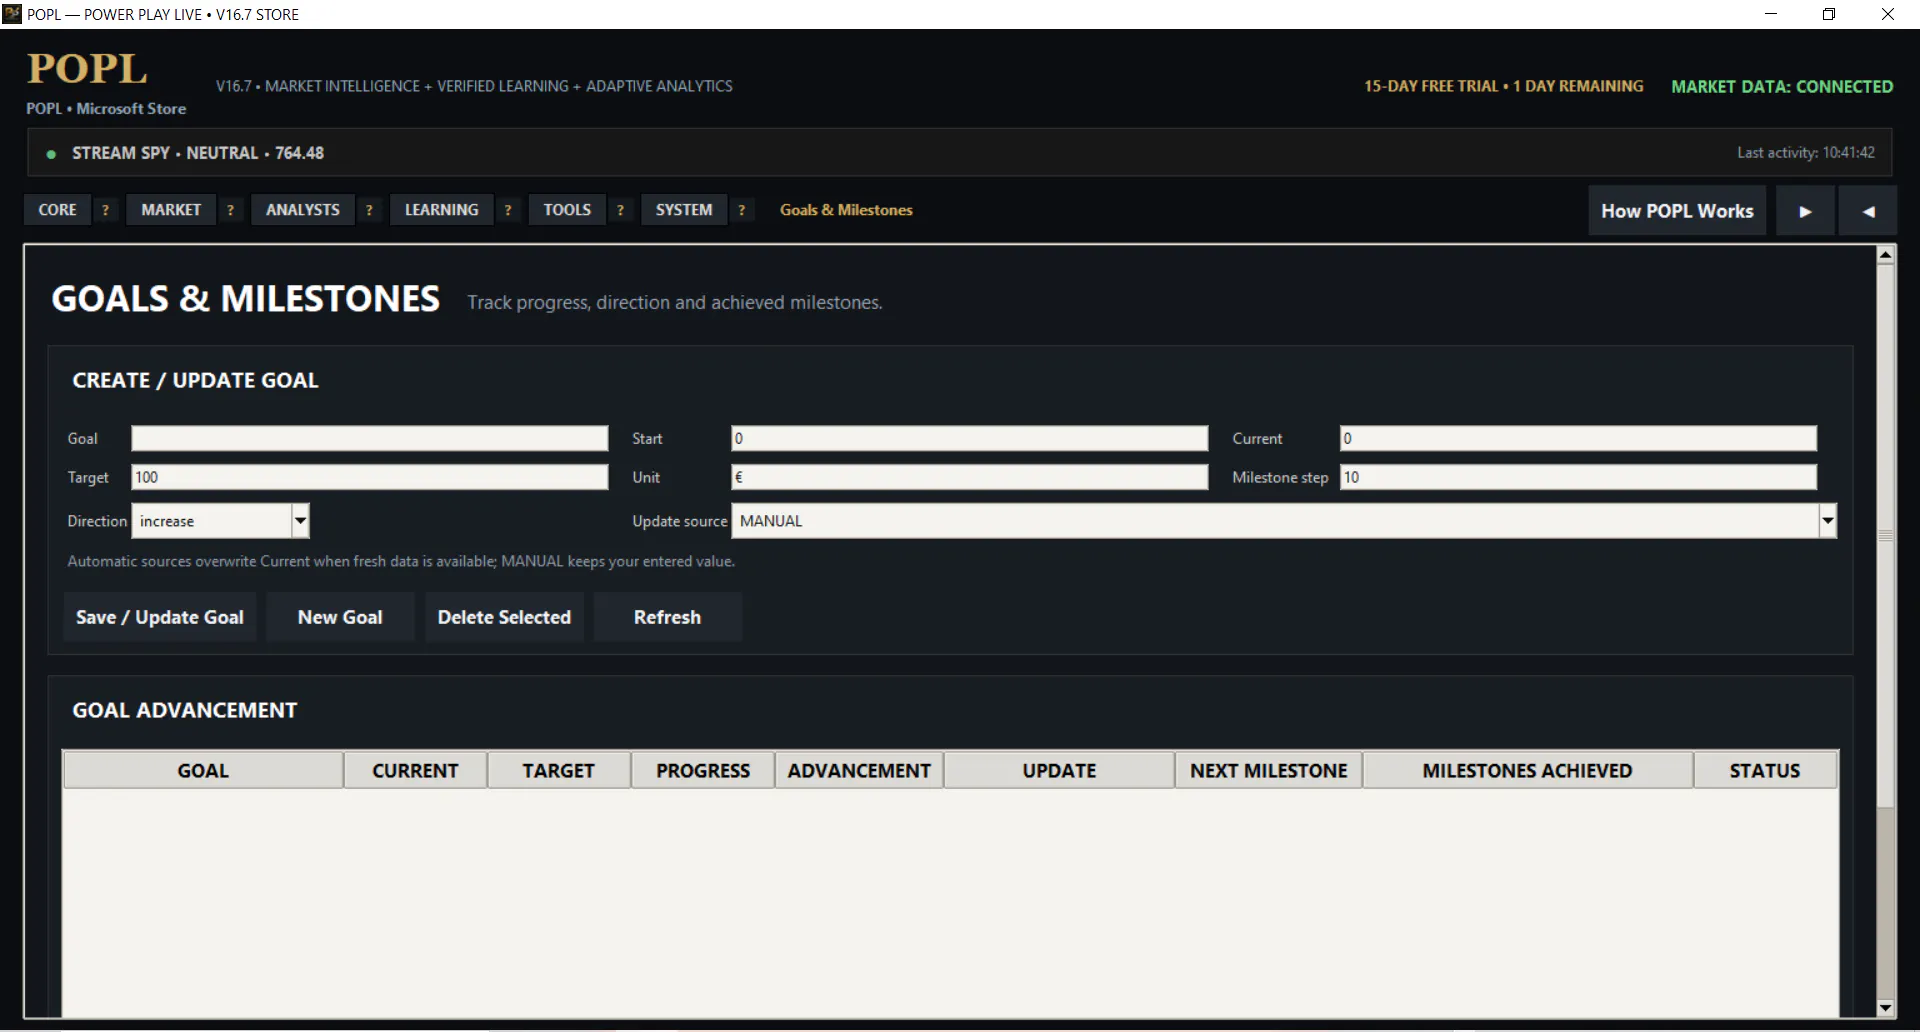Click the Milestone step field
1920x1032 pixels.
(1578, 477)
